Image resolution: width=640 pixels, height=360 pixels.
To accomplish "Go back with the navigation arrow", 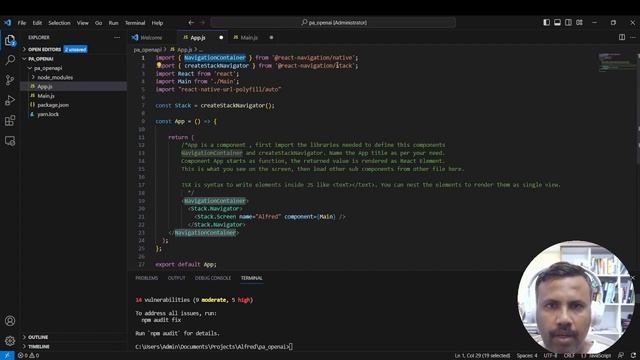I will point(191,22).
